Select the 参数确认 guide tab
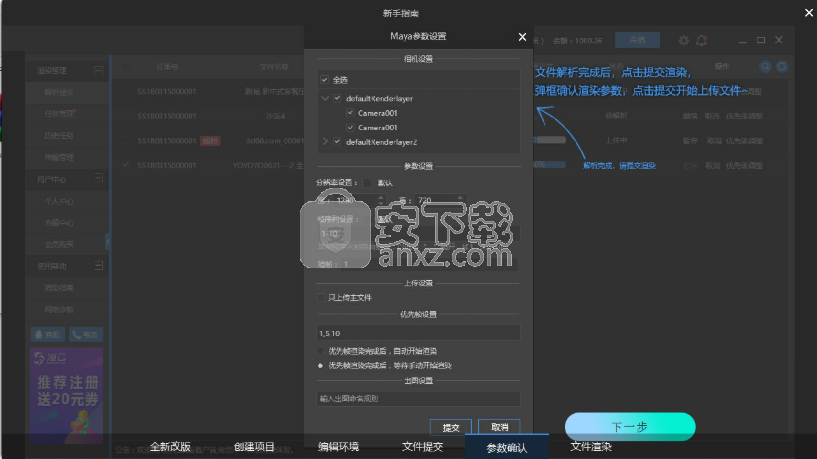Screen dimensions: 817x459 506,447
